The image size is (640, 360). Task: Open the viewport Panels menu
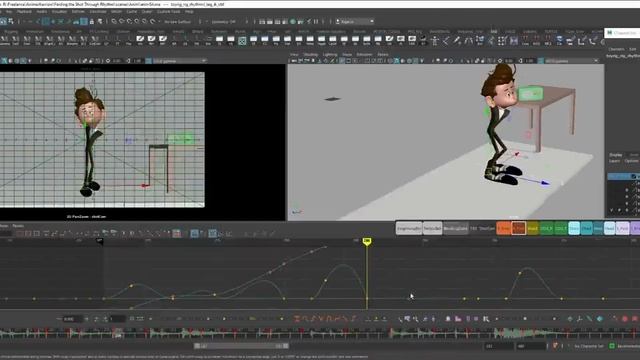click(x=382, y=54)
